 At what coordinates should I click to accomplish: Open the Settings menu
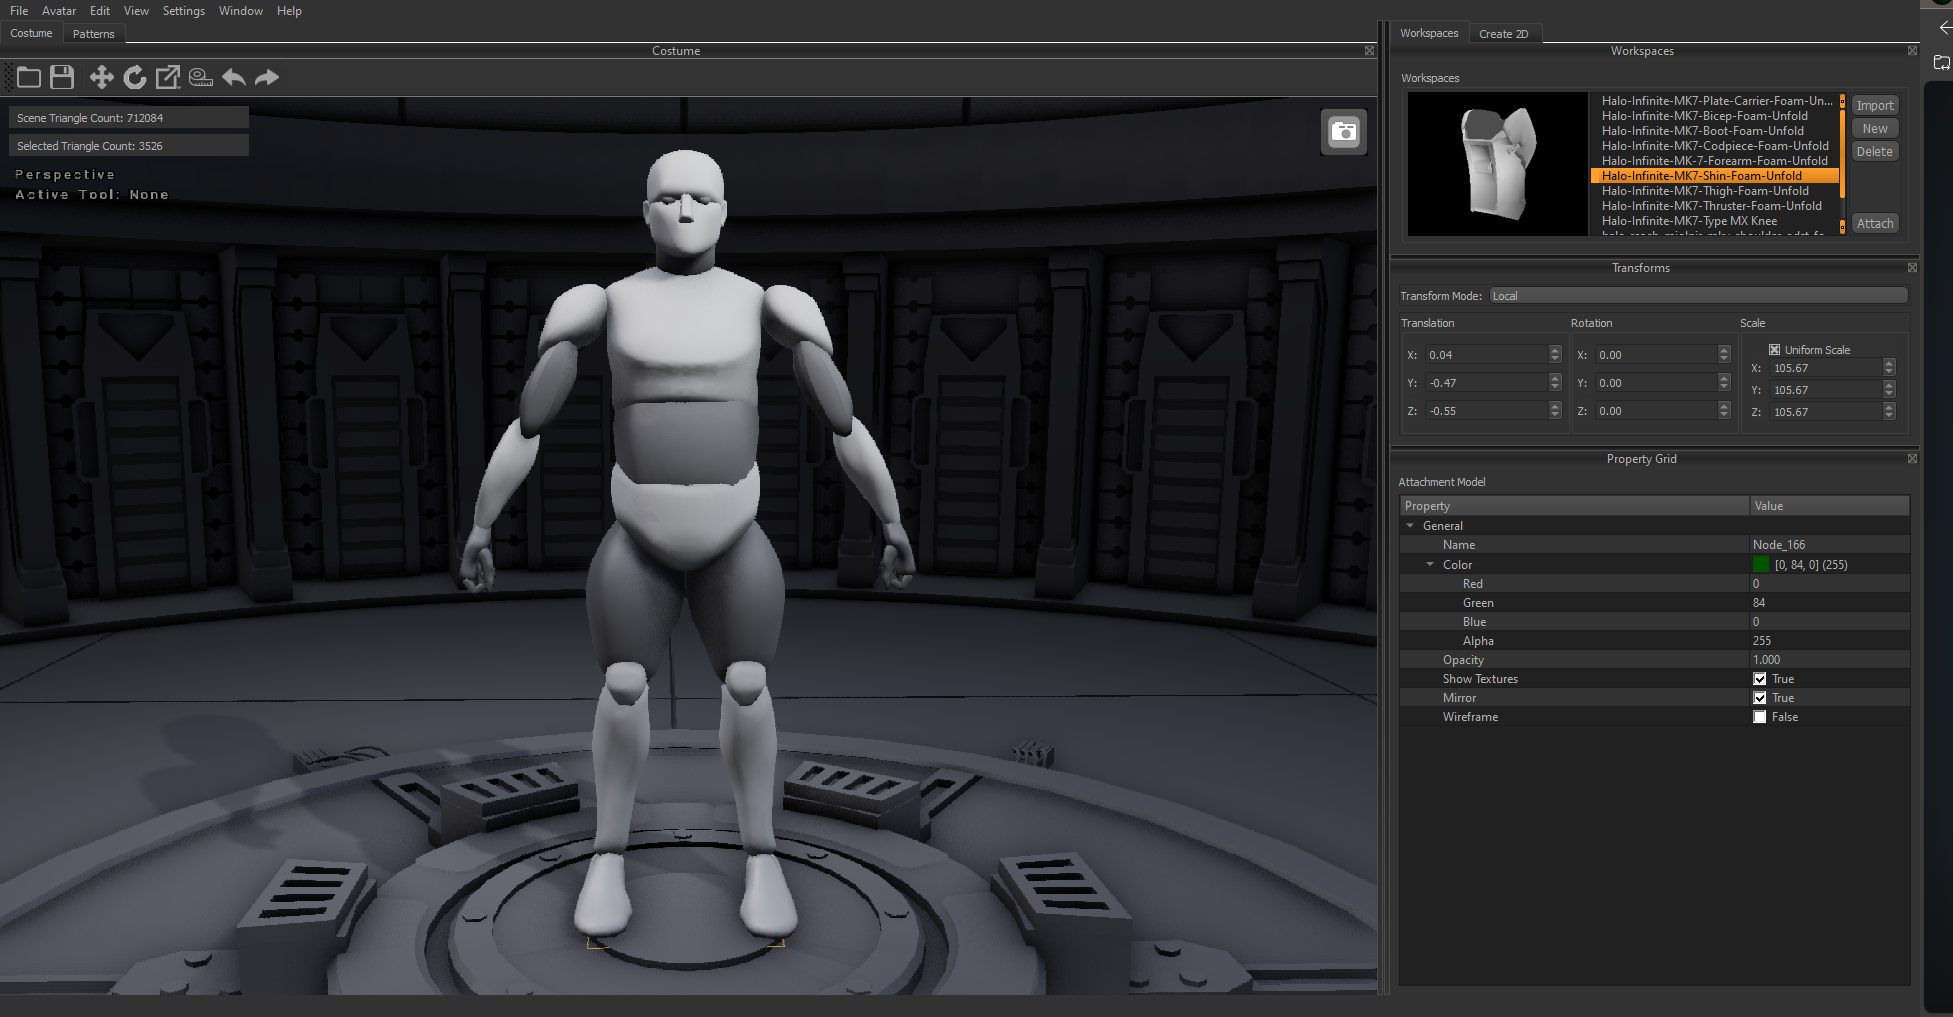(x=184, y=11)
